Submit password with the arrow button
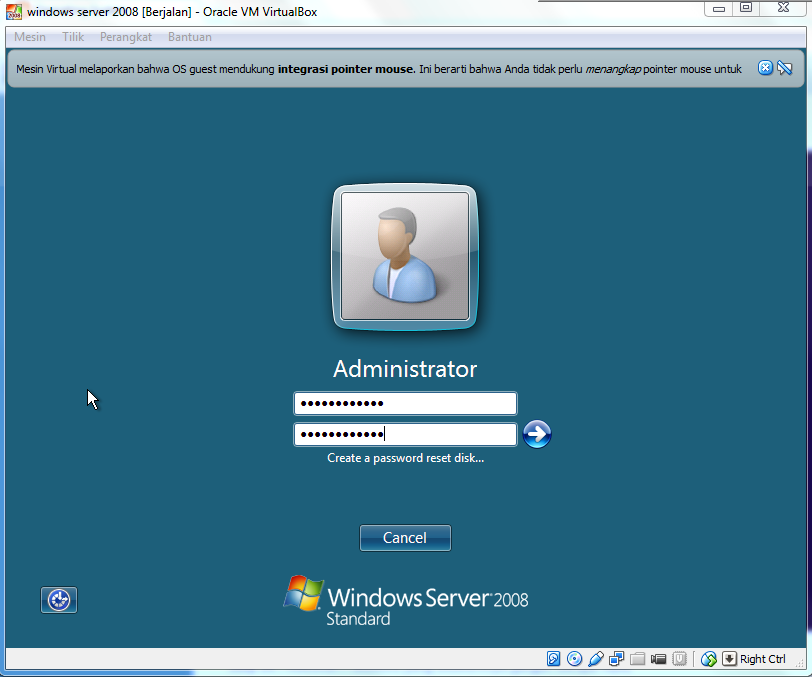The image size is (812, 677). pyautogui.click(x=537, y=434)
